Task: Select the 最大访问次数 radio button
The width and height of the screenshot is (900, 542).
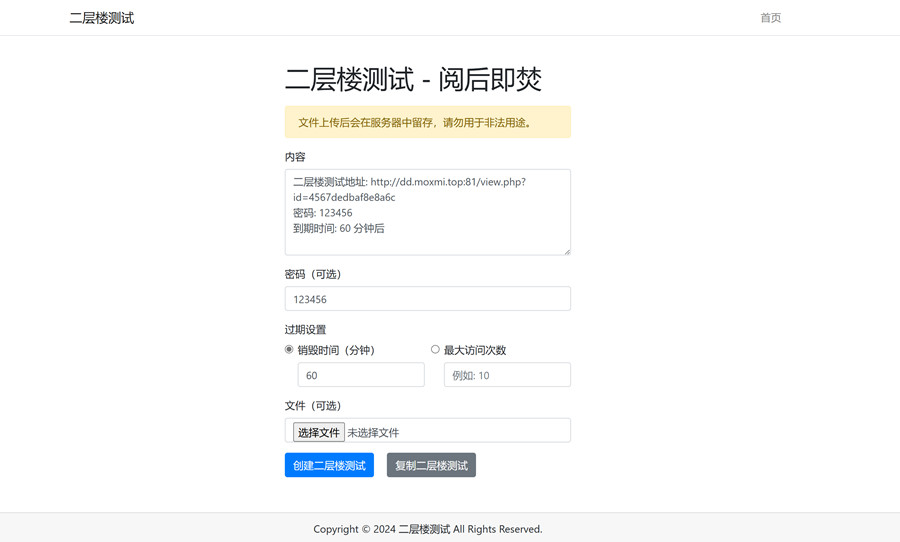Action: pyautogui.click(x=435, y=349)
